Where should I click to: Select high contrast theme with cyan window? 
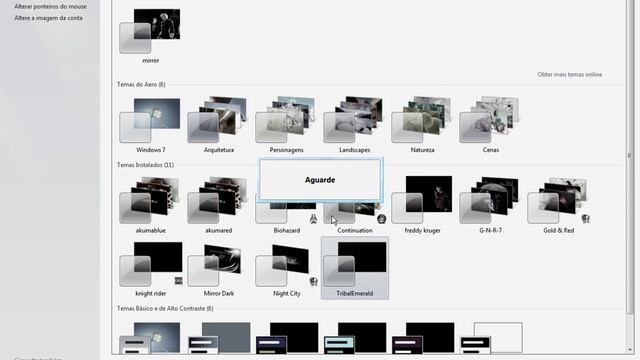(354, 338)
